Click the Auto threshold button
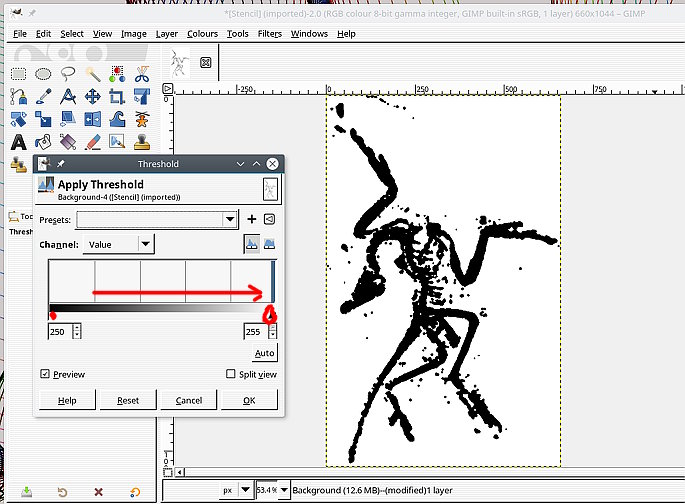The height and width of the screenshot is (504, 685). [265, 353]
